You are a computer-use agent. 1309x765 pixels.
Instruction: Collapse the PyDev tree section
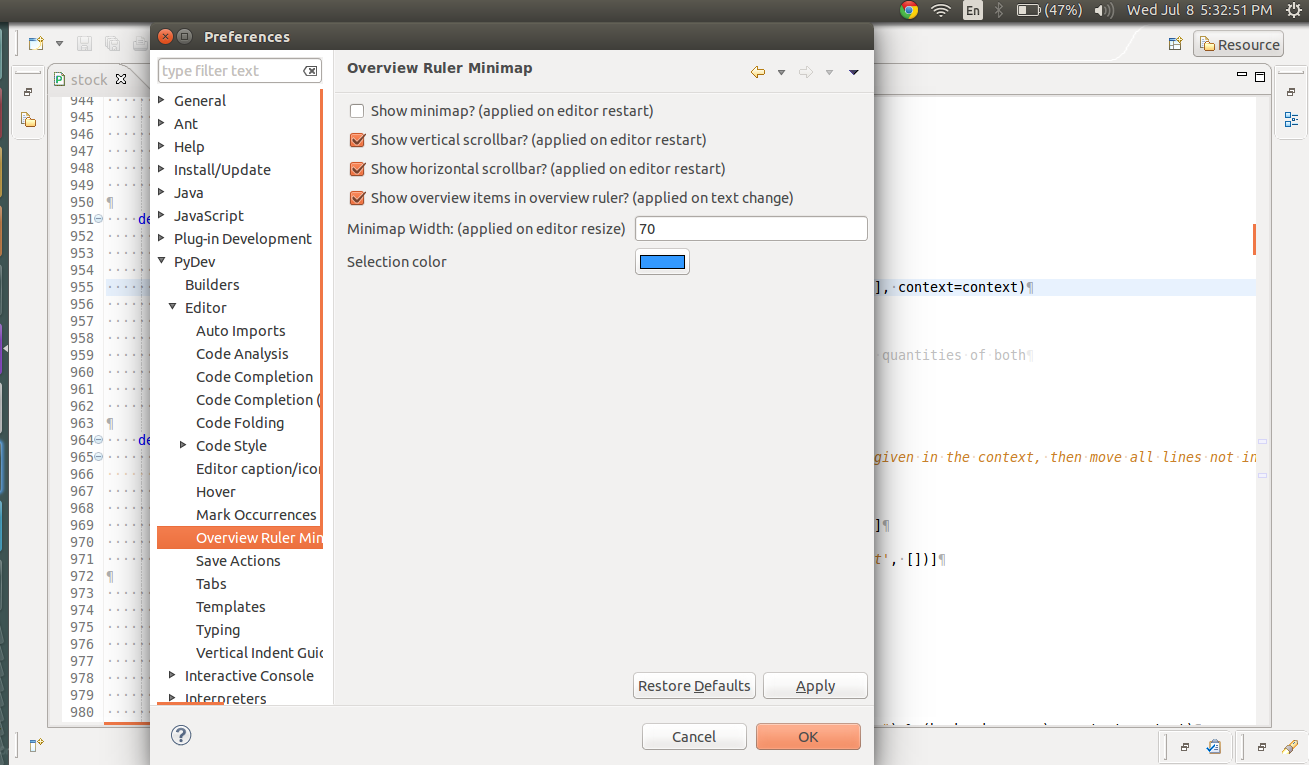coord(161,261)
